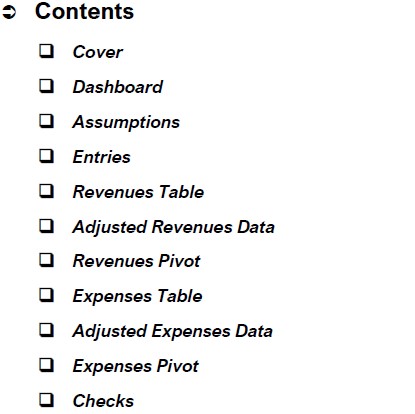
Task: Jump to Revenues Table
Action: (x=138, y=192)
